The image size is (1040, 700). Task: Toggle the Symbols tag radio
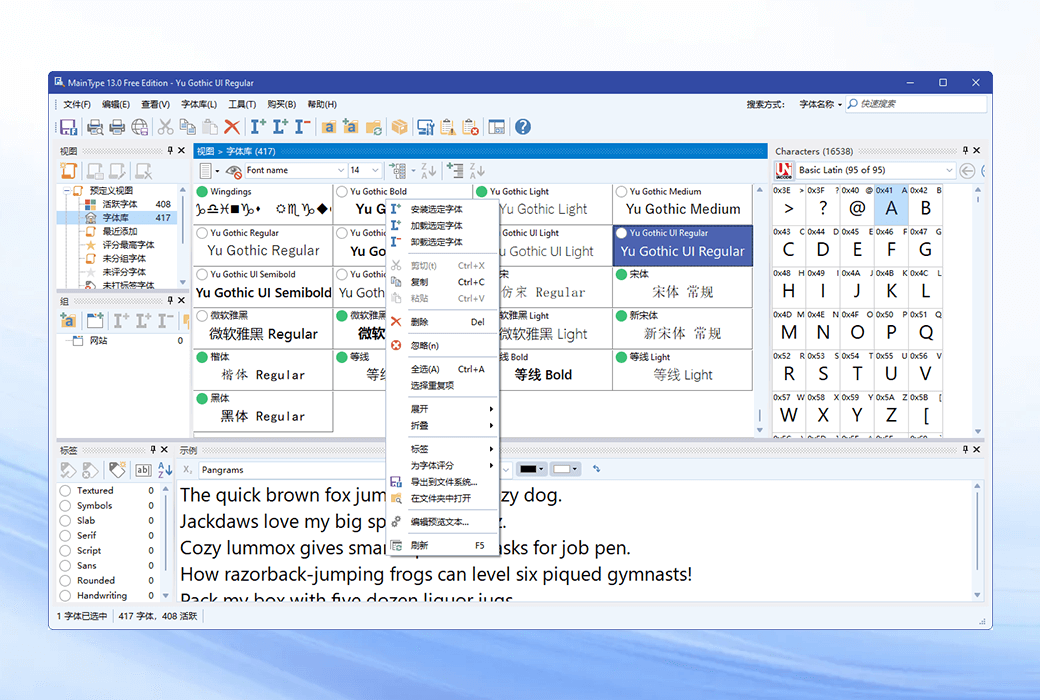tap(65, 506)
